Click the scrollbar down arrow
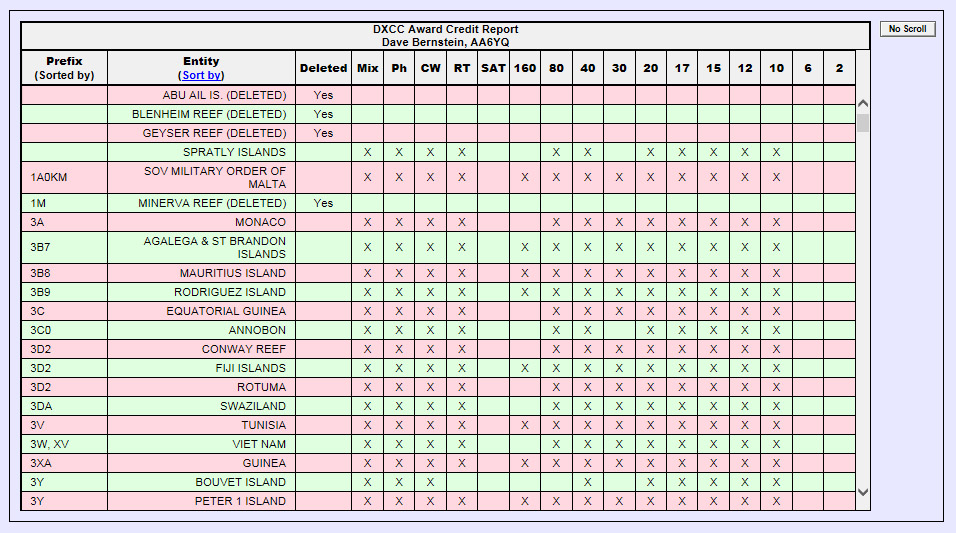Image resolution: width=956 pixels, height=533 pixels. (x=863, y=492)
